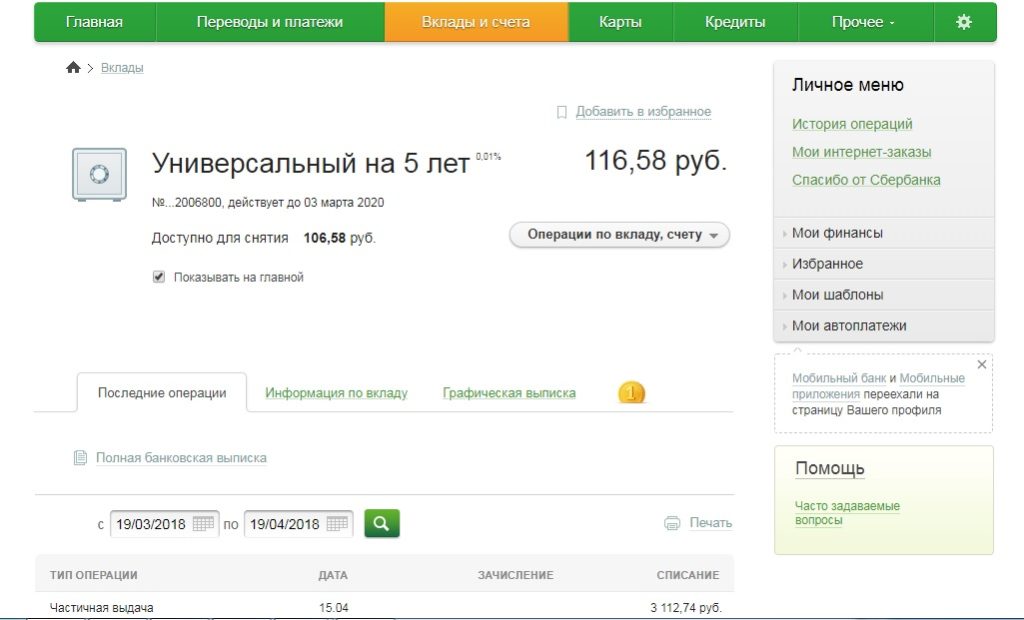Click the start date field 19/03/2018
The width and height of the screenshot is (1024, 620).
pos(150,524)
